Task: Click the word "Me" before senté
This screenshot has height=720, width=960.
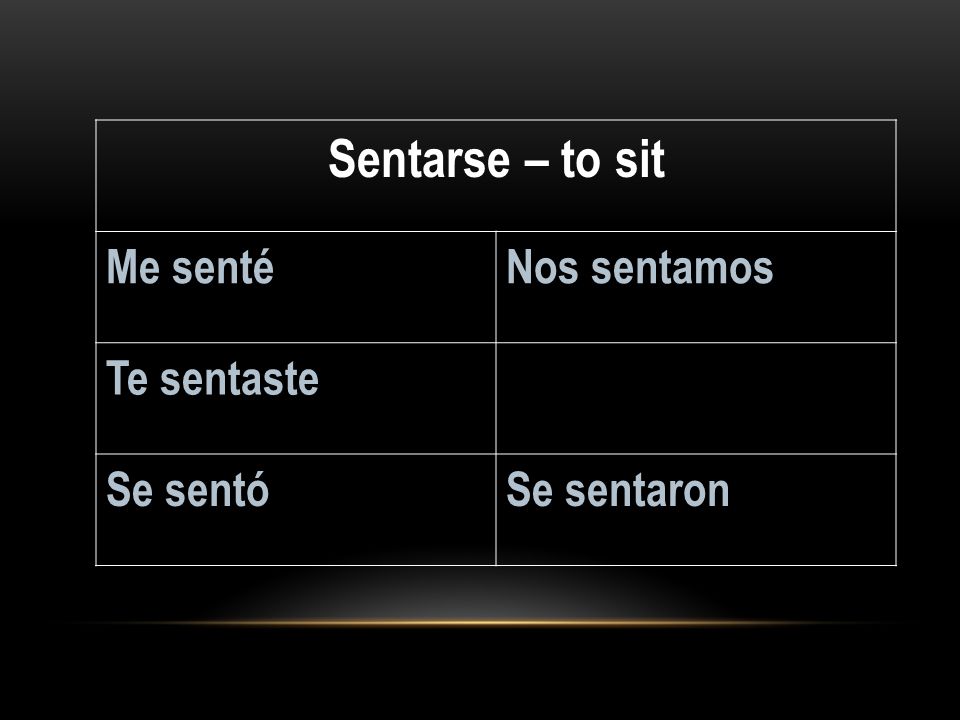Action: pos(133,268)
